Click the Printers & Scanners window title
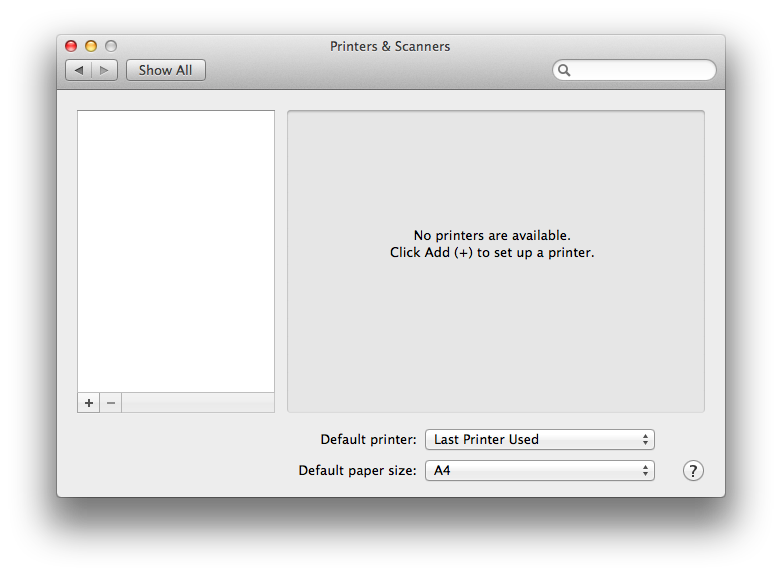 coord(390,46)
